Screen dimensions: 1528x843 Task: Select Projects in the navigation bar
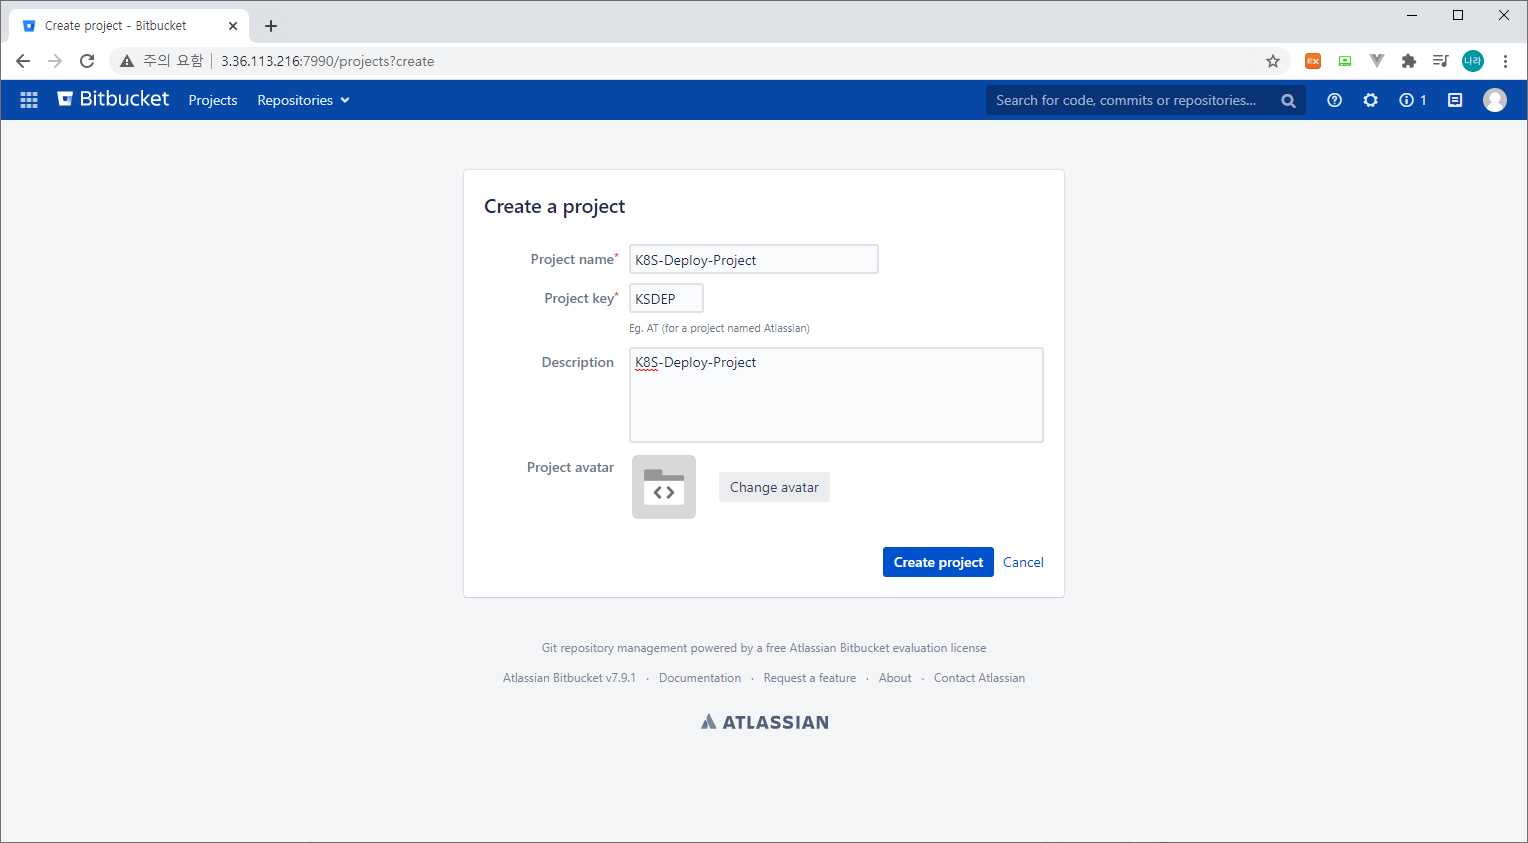click(x=212, y=100)
